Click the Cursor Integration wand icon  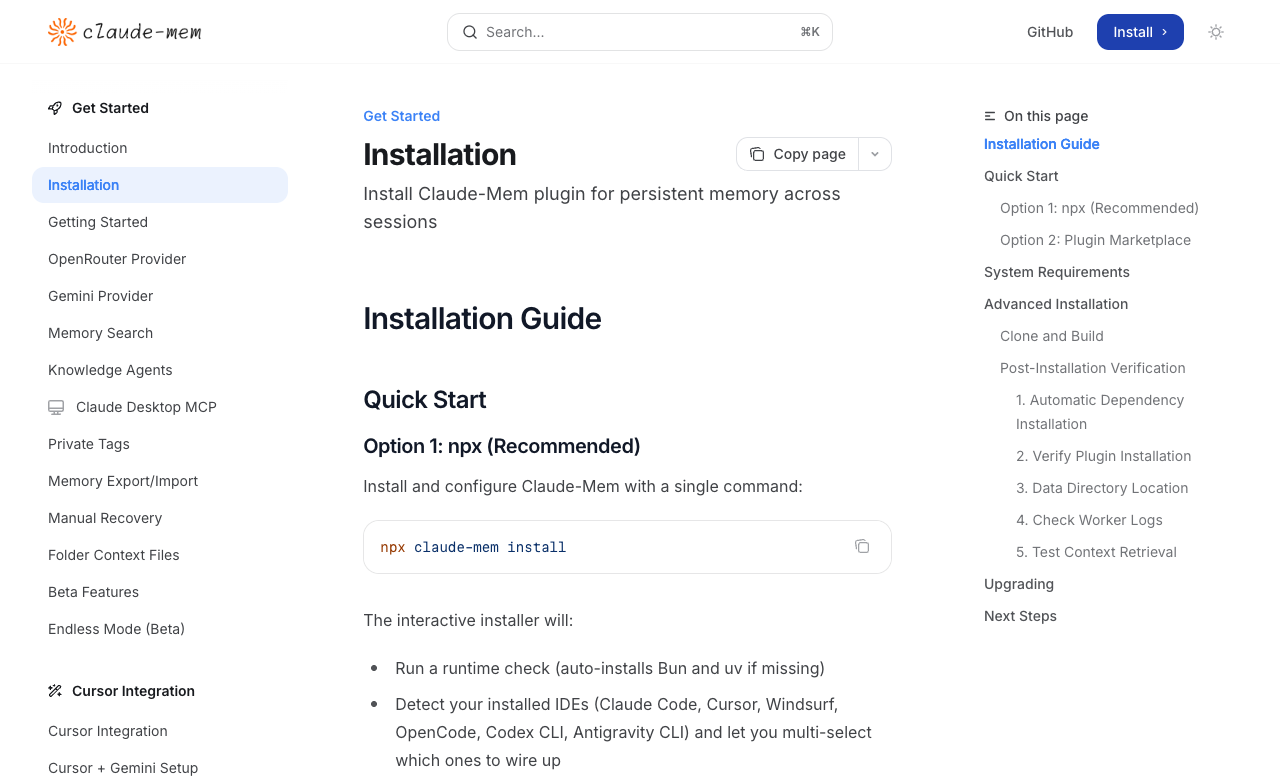[55, 691]
